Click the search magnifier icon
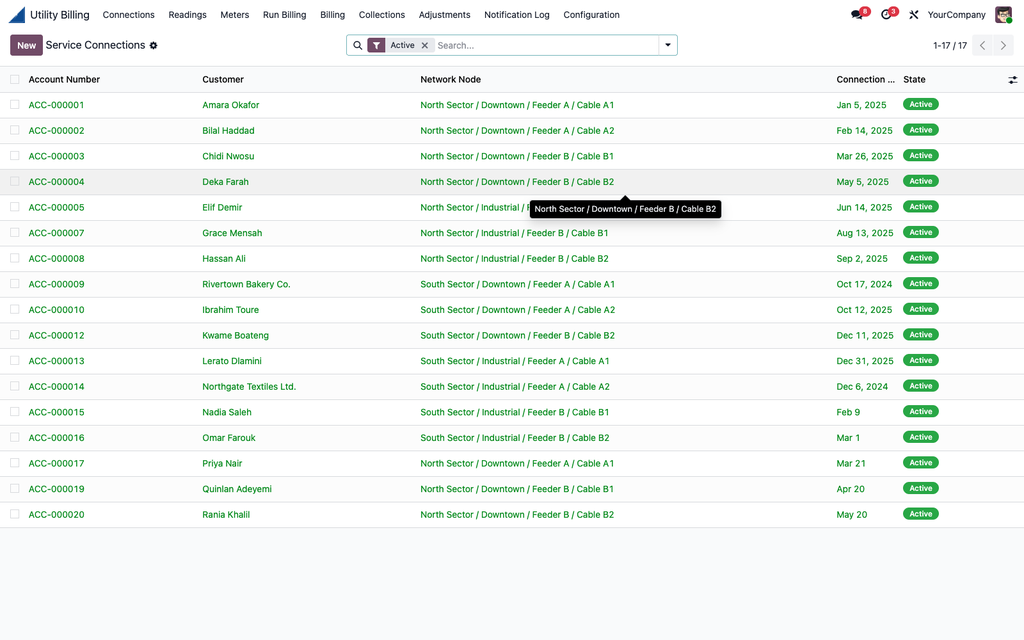 click(357, 45)
